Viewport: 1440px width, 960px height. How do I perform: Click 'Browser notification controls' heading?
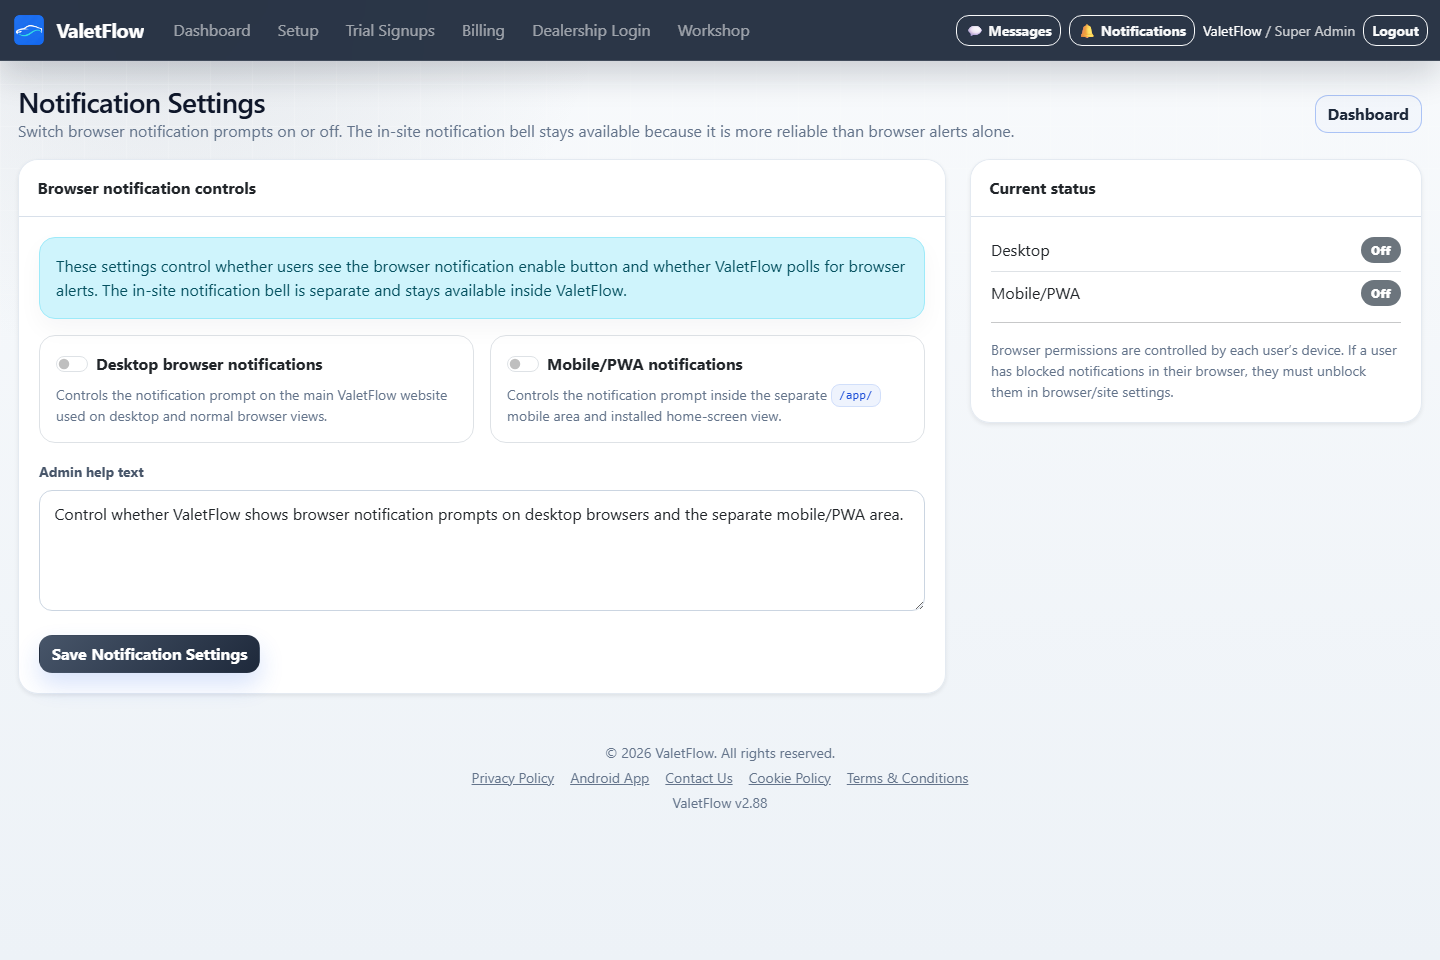pos(147,188)
